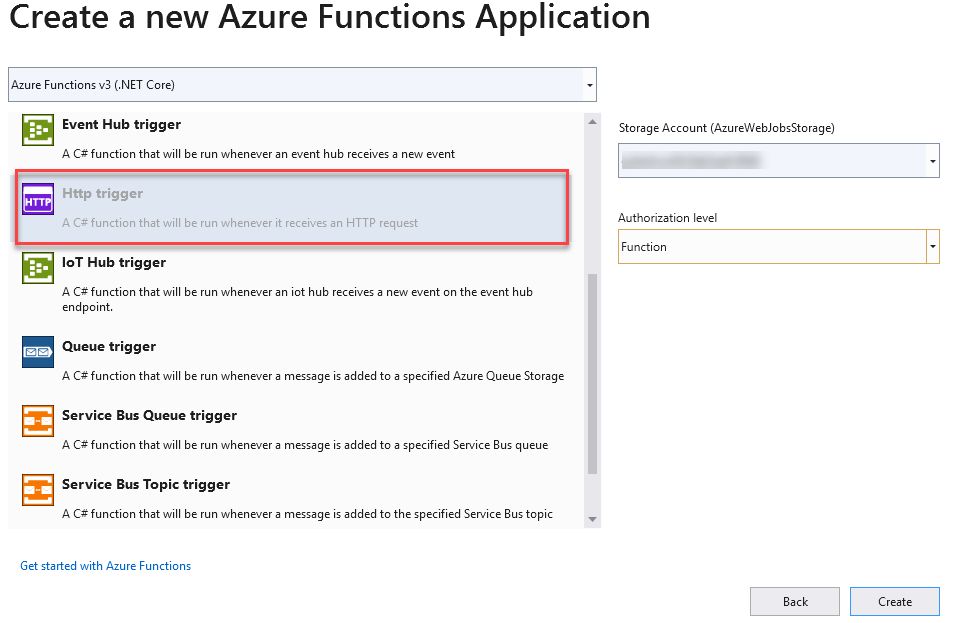The width and height of the screenshot is (962, 623).
Task: Click the template list scrollbar thumb
Action: [592, 374]
